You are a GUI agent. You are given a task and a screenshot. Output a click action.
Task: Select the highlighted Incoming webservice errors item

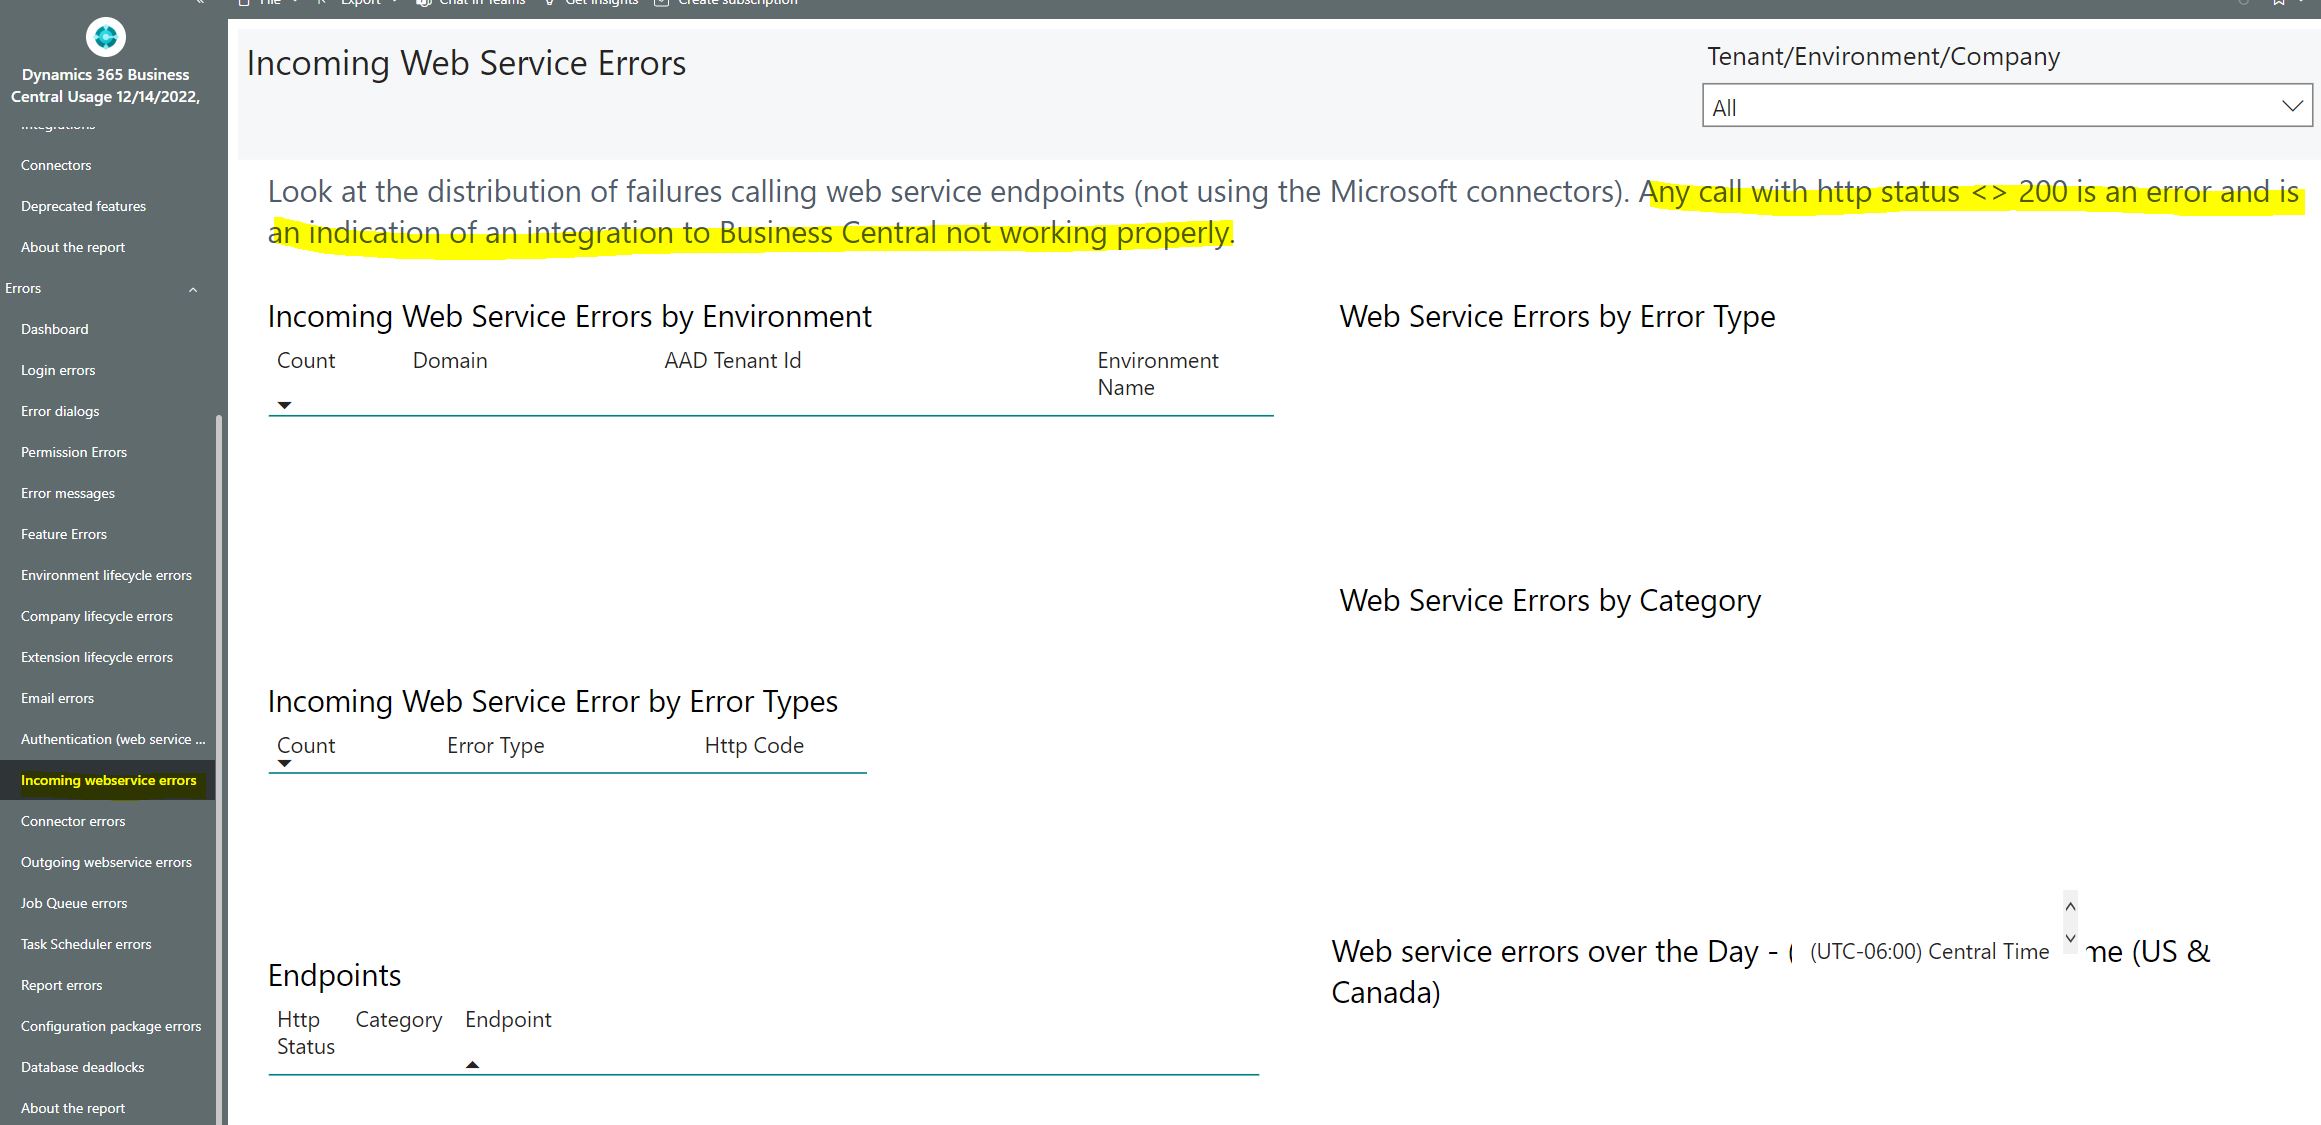[x=108, y=780]
